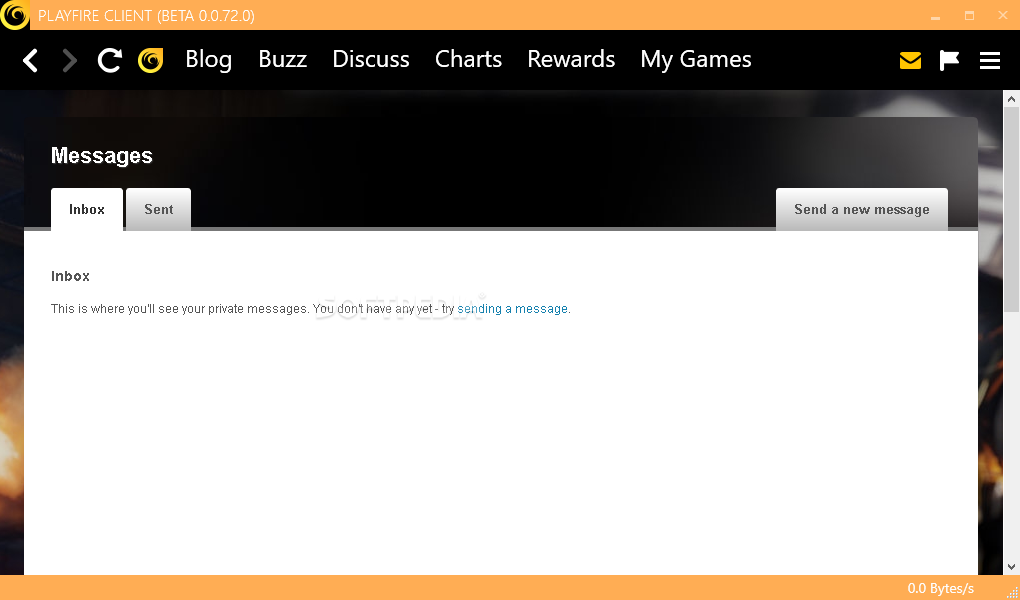Screen dimensions: 1020x600
Task: Click Send a new message button
Action: [861, 210]
